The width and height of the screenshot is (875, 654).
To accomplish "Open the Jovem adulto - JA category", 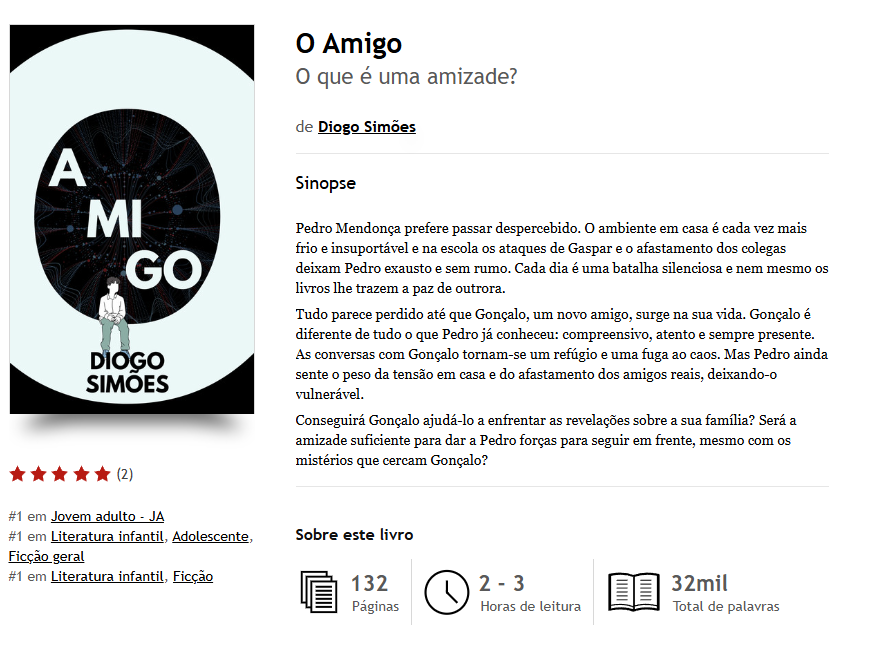I will click(107, 517).
